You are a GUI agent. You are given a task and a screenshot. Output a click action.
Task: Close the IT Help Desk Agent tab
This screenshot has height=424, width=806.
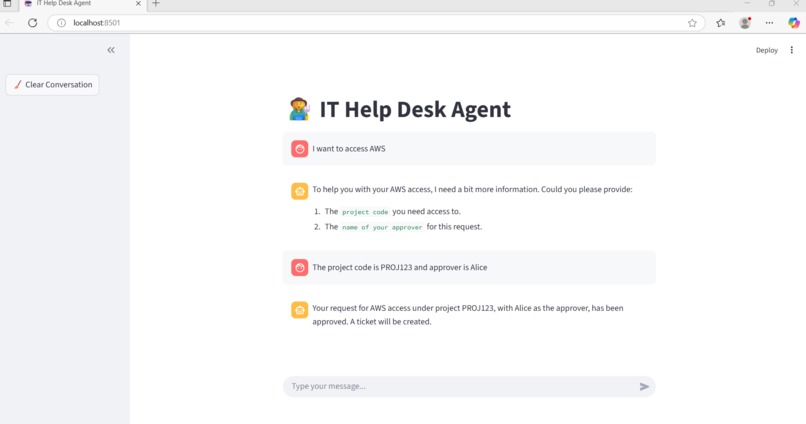pos(138,4)
